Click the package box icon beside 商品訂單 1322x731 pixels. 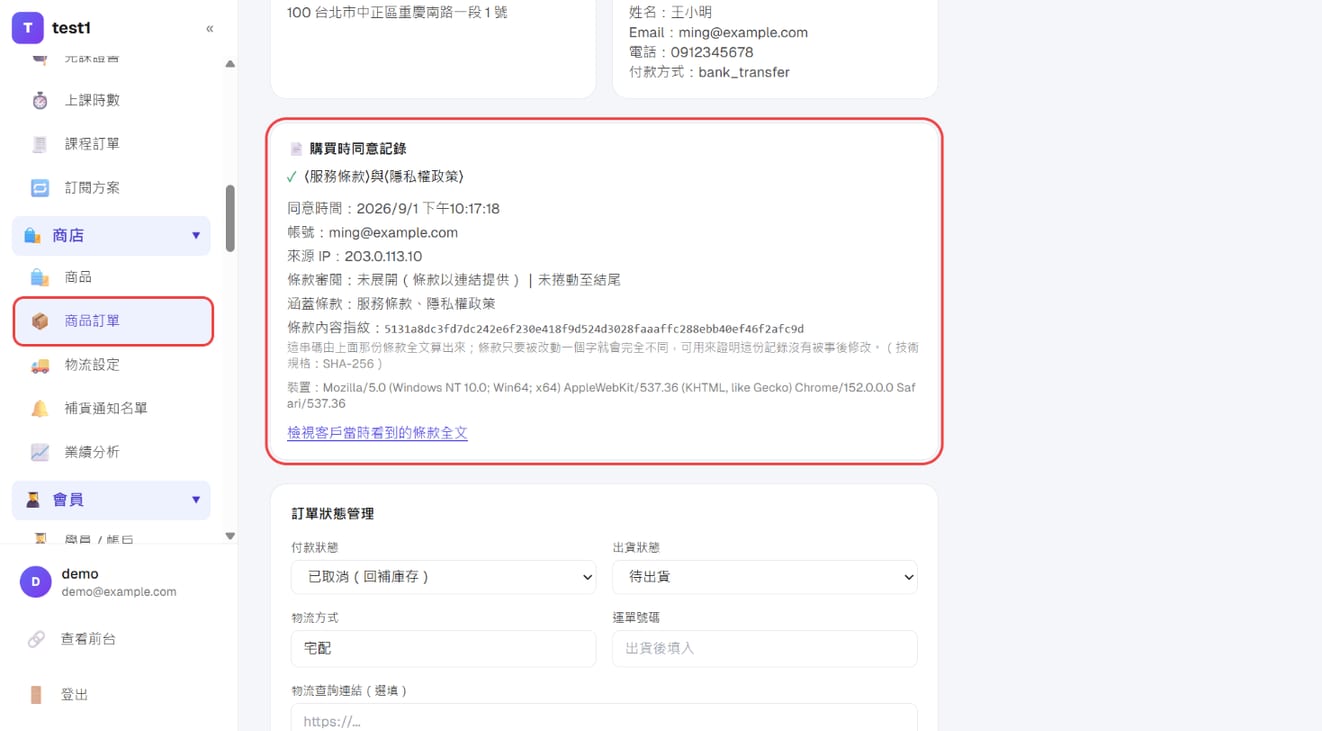click(x=40, y=321)
